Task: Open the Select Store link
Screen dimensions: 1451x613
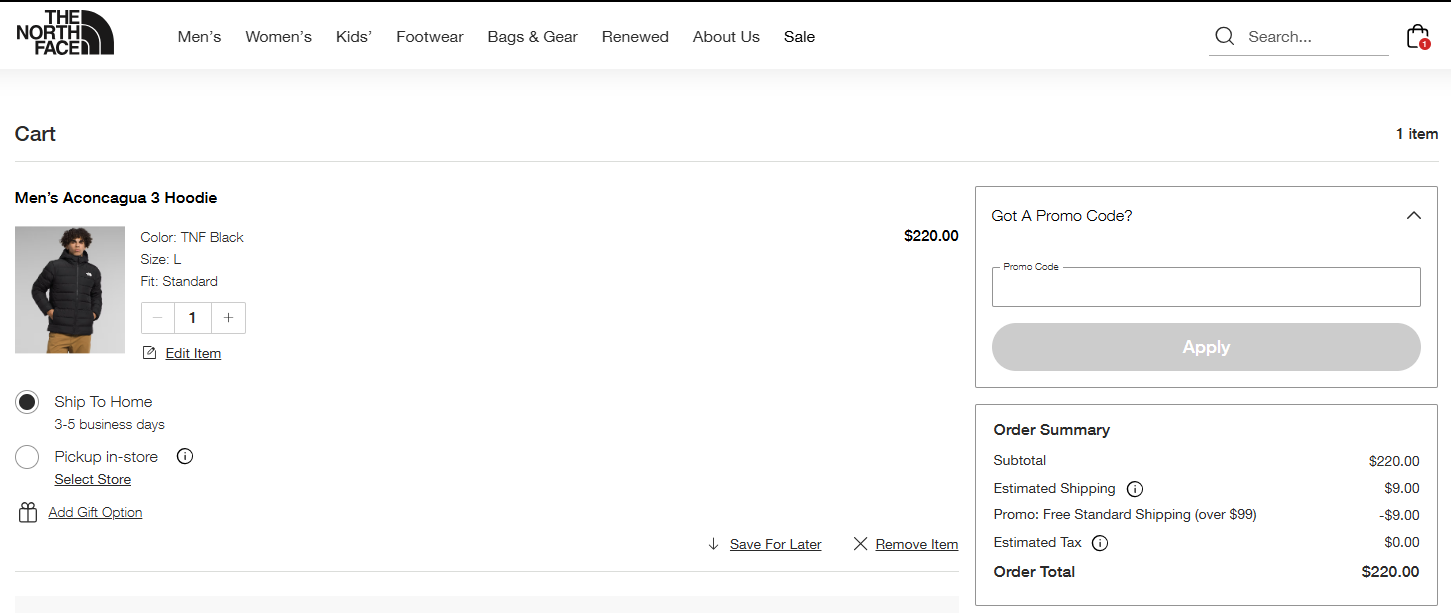Action: point(92,479)
